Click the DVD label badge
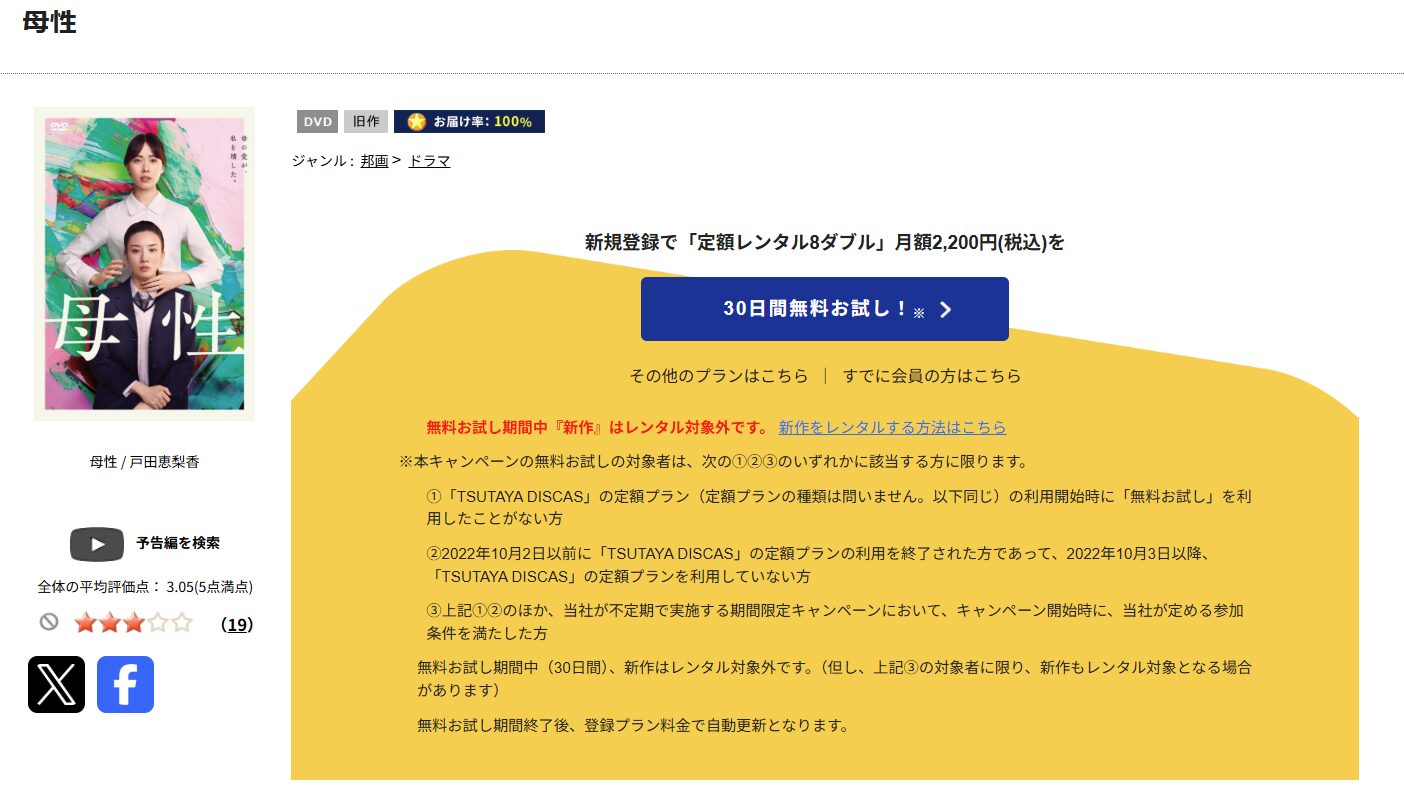The width and height of the screenshot is (1404, 812). pyautogui.click(x=317, y=121)
